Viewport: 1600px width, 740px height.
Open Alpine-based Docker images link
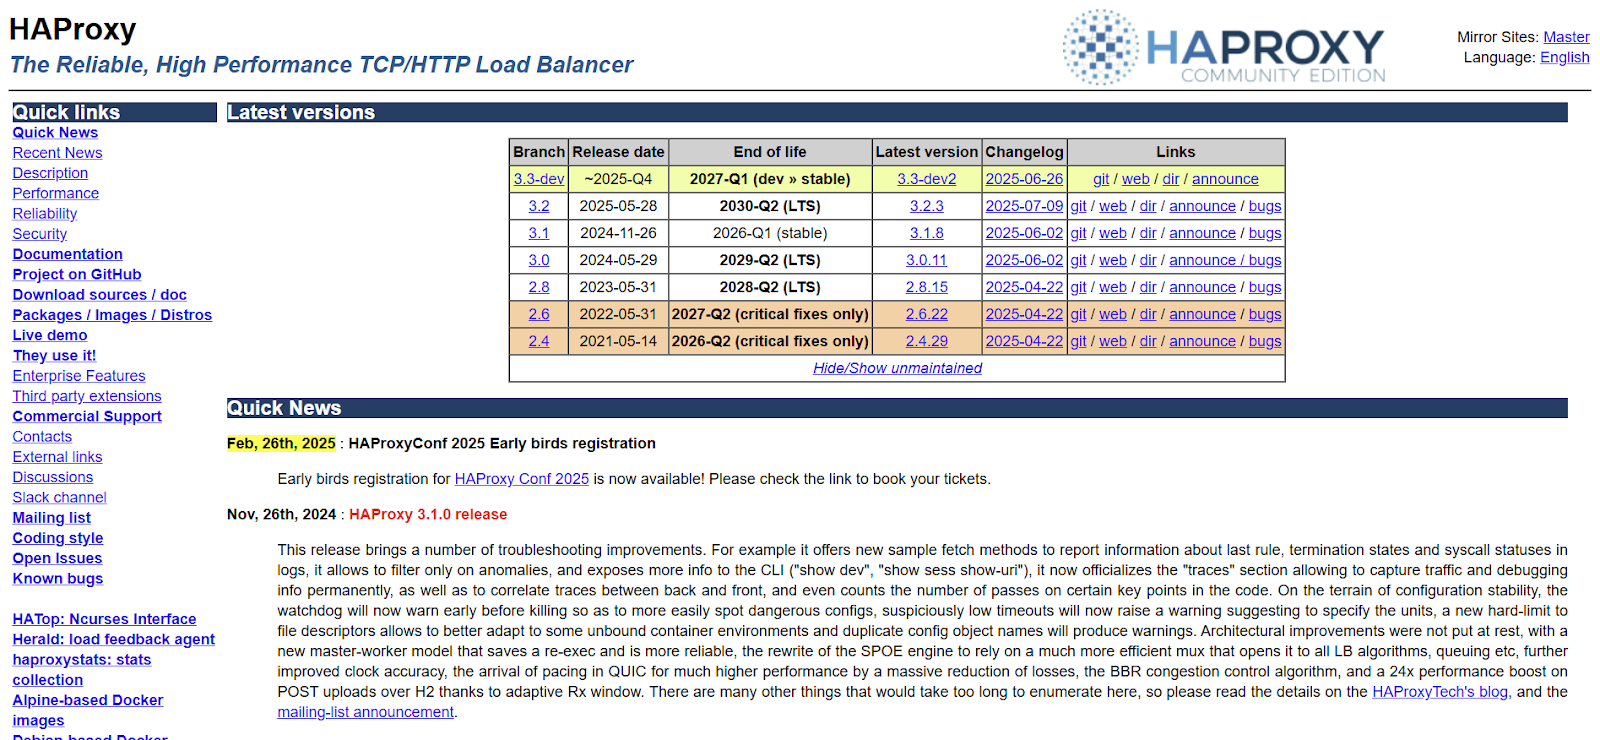[x=87, y=710]
